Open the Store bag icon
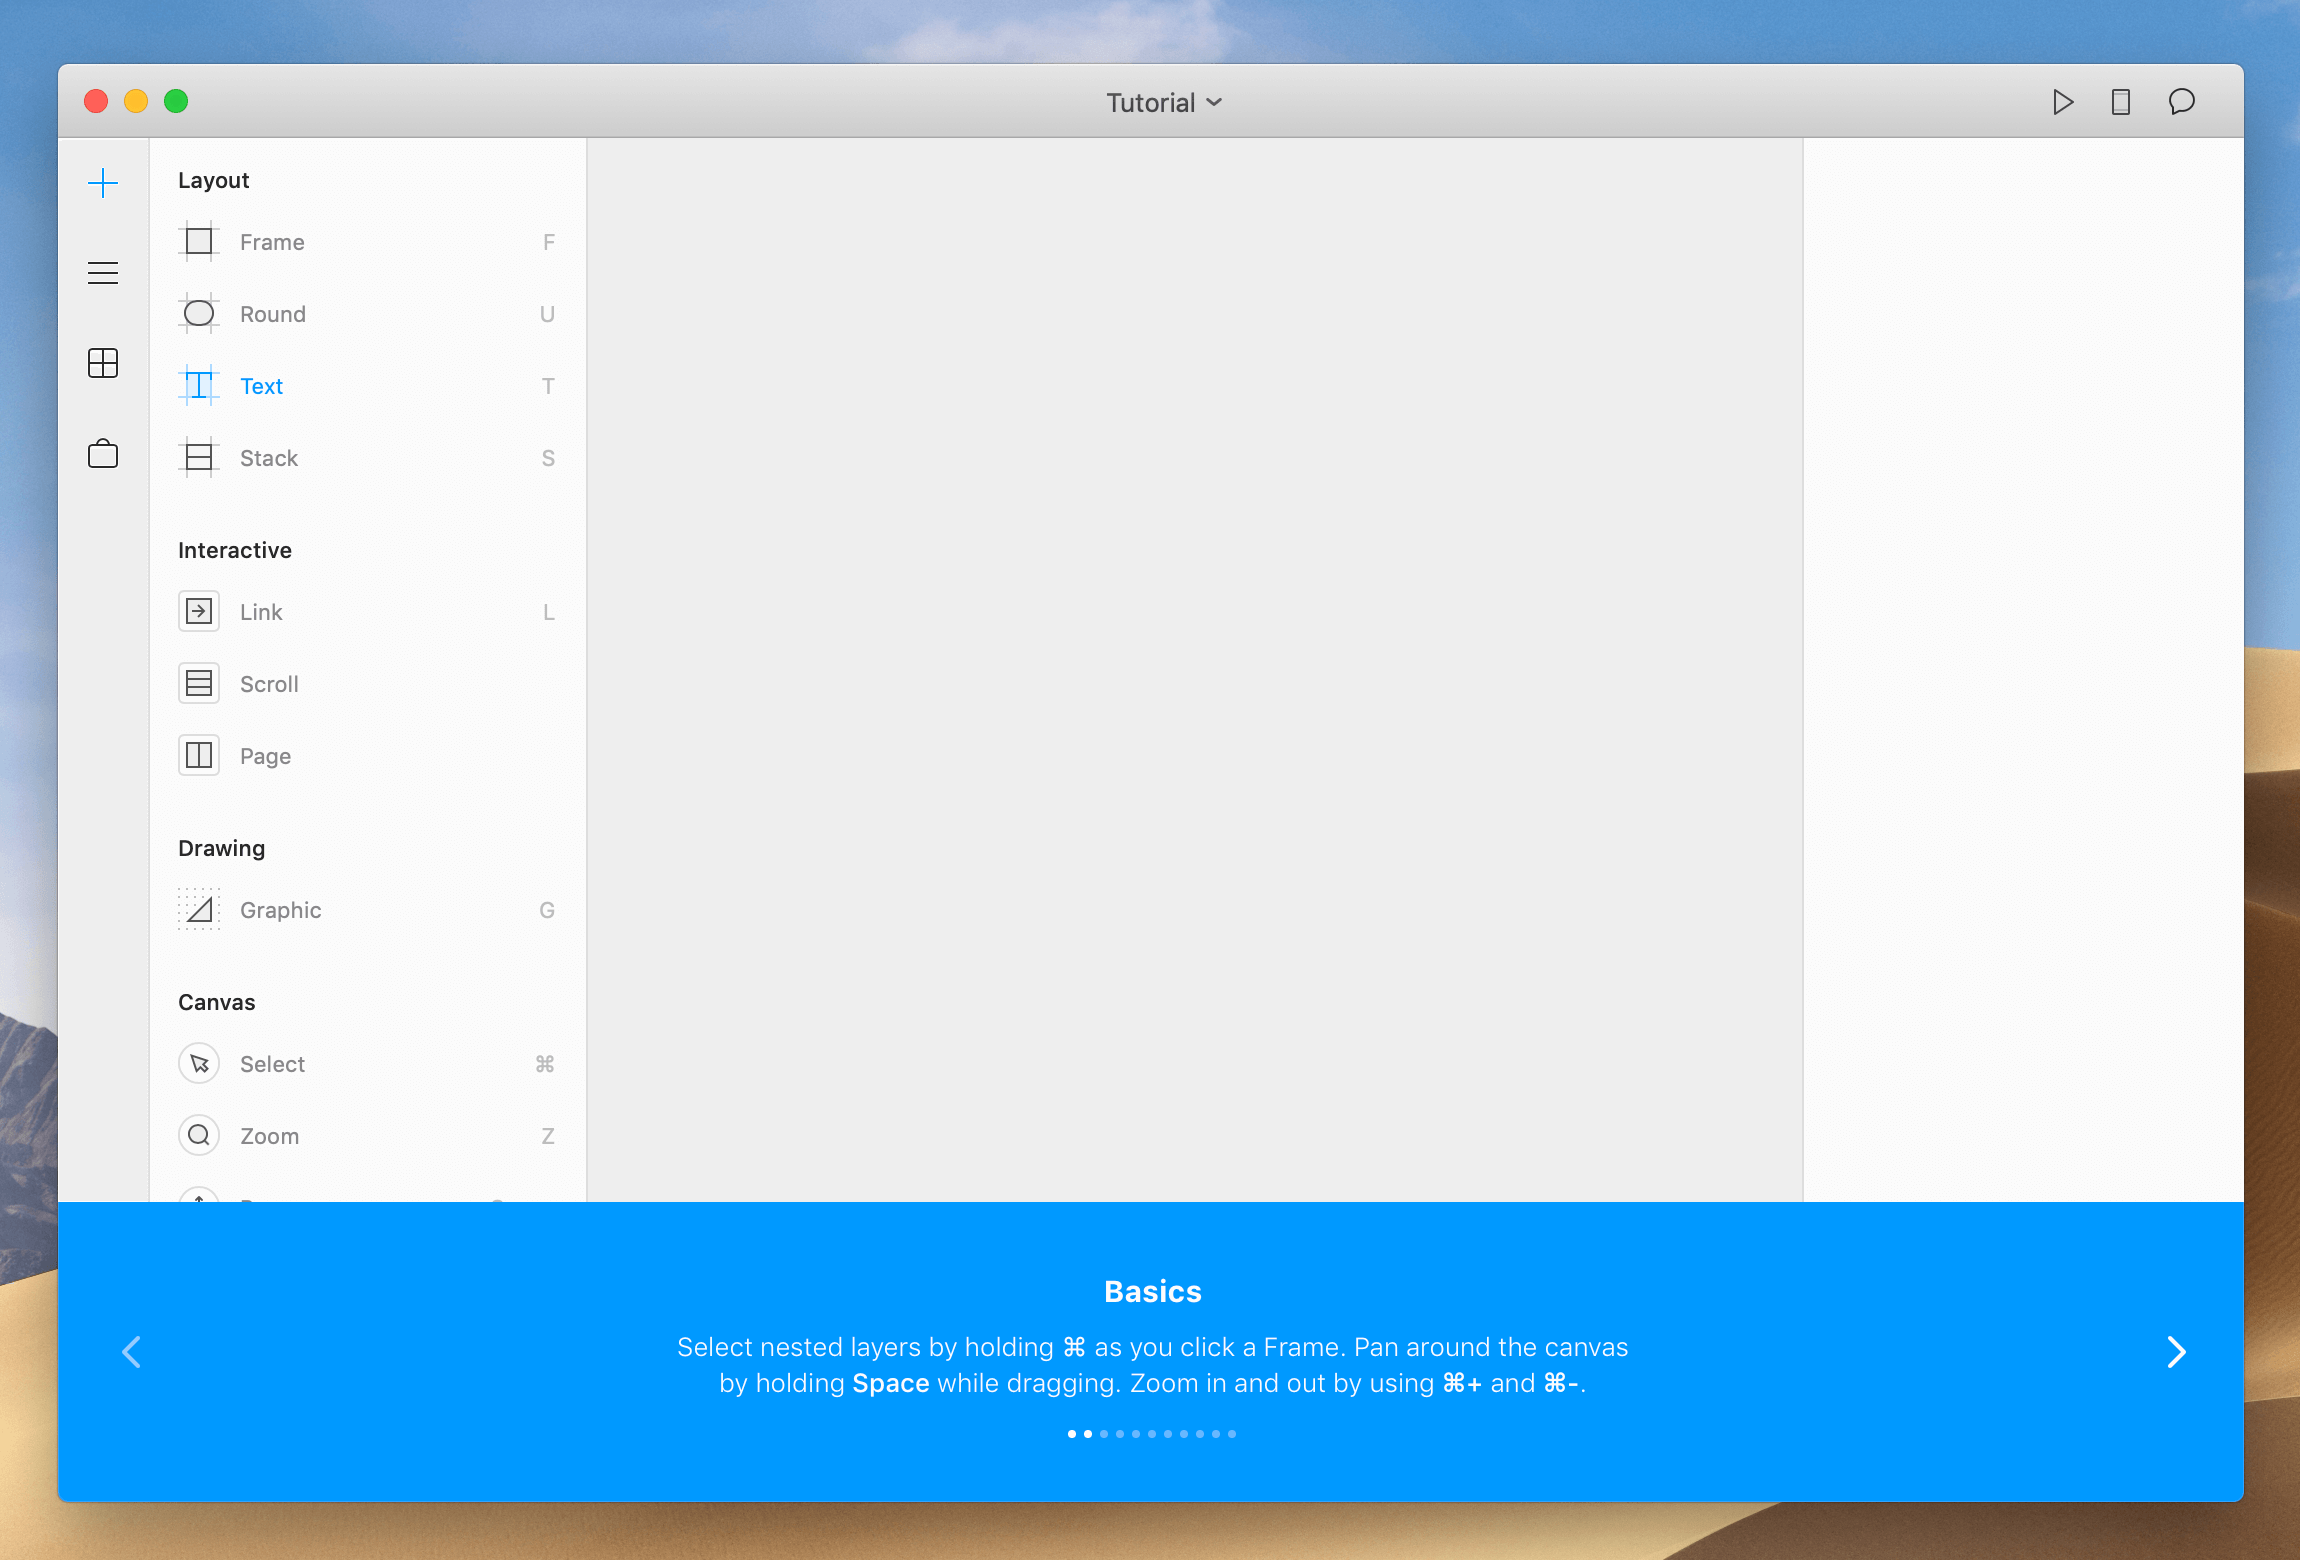2300x1560 pixels. 103,453
